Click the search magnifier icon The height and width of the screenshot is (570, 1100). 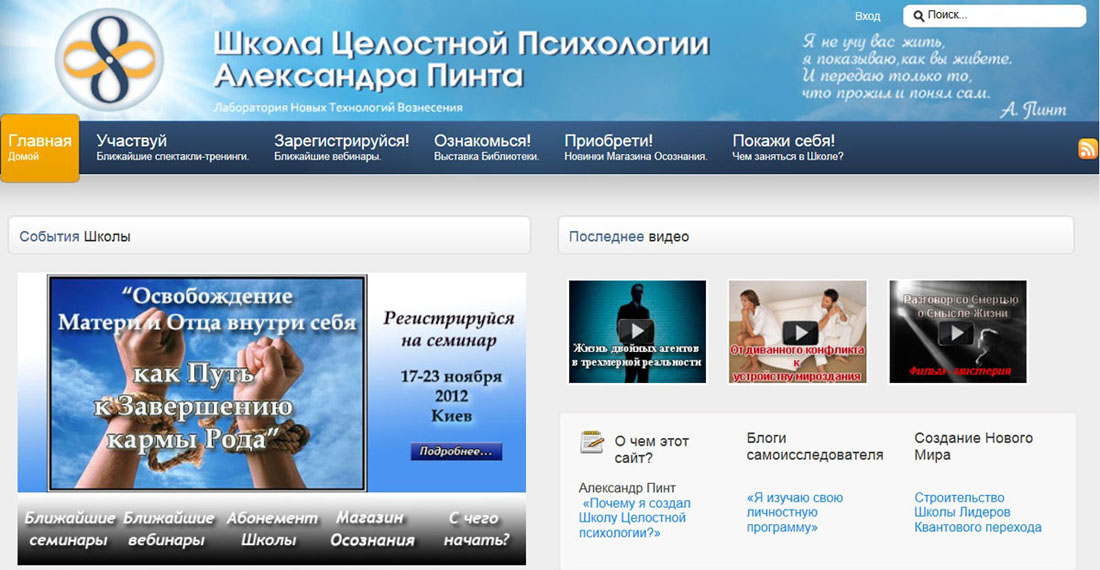pyautogui.click(x=918, y=15)
